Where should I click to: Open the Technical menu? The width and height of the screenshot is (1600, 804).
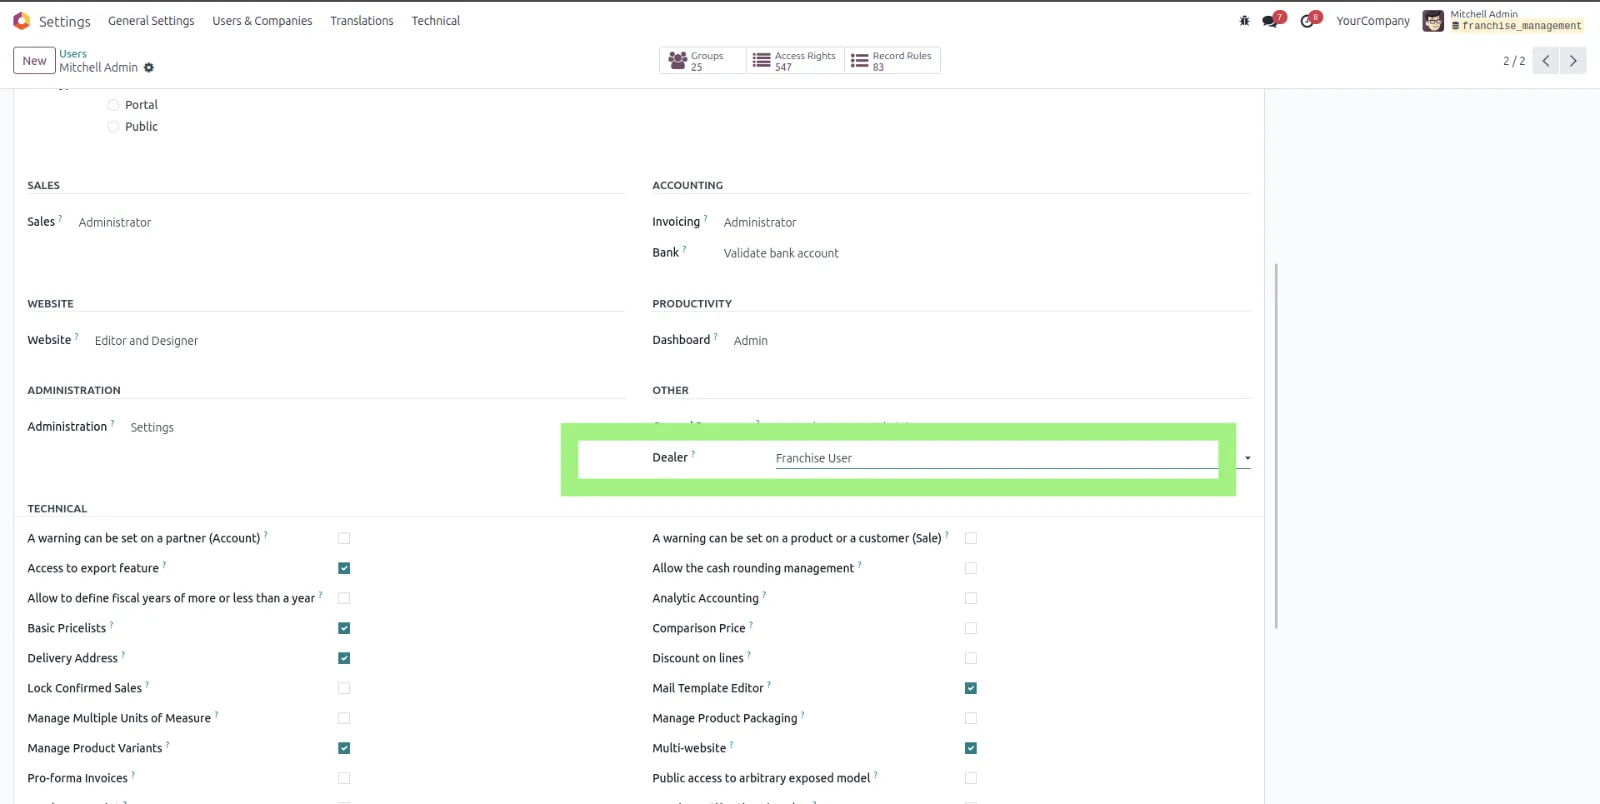pos(436,21)
